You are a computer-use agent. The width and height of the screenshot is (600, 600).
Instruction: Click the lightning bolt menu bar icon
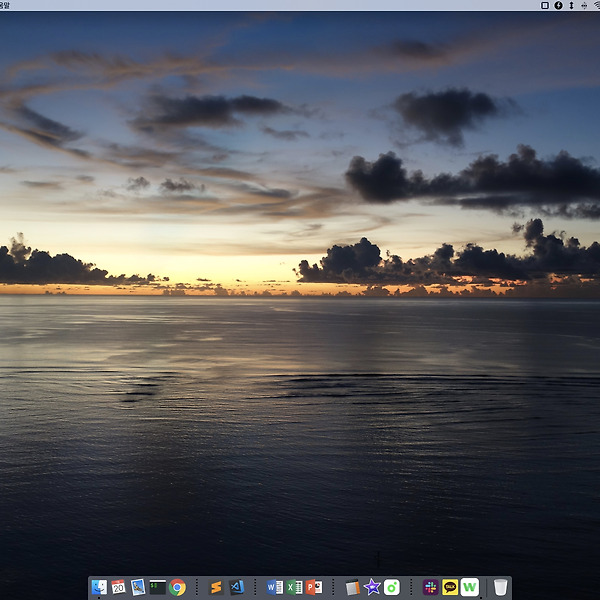coord(558,5)
